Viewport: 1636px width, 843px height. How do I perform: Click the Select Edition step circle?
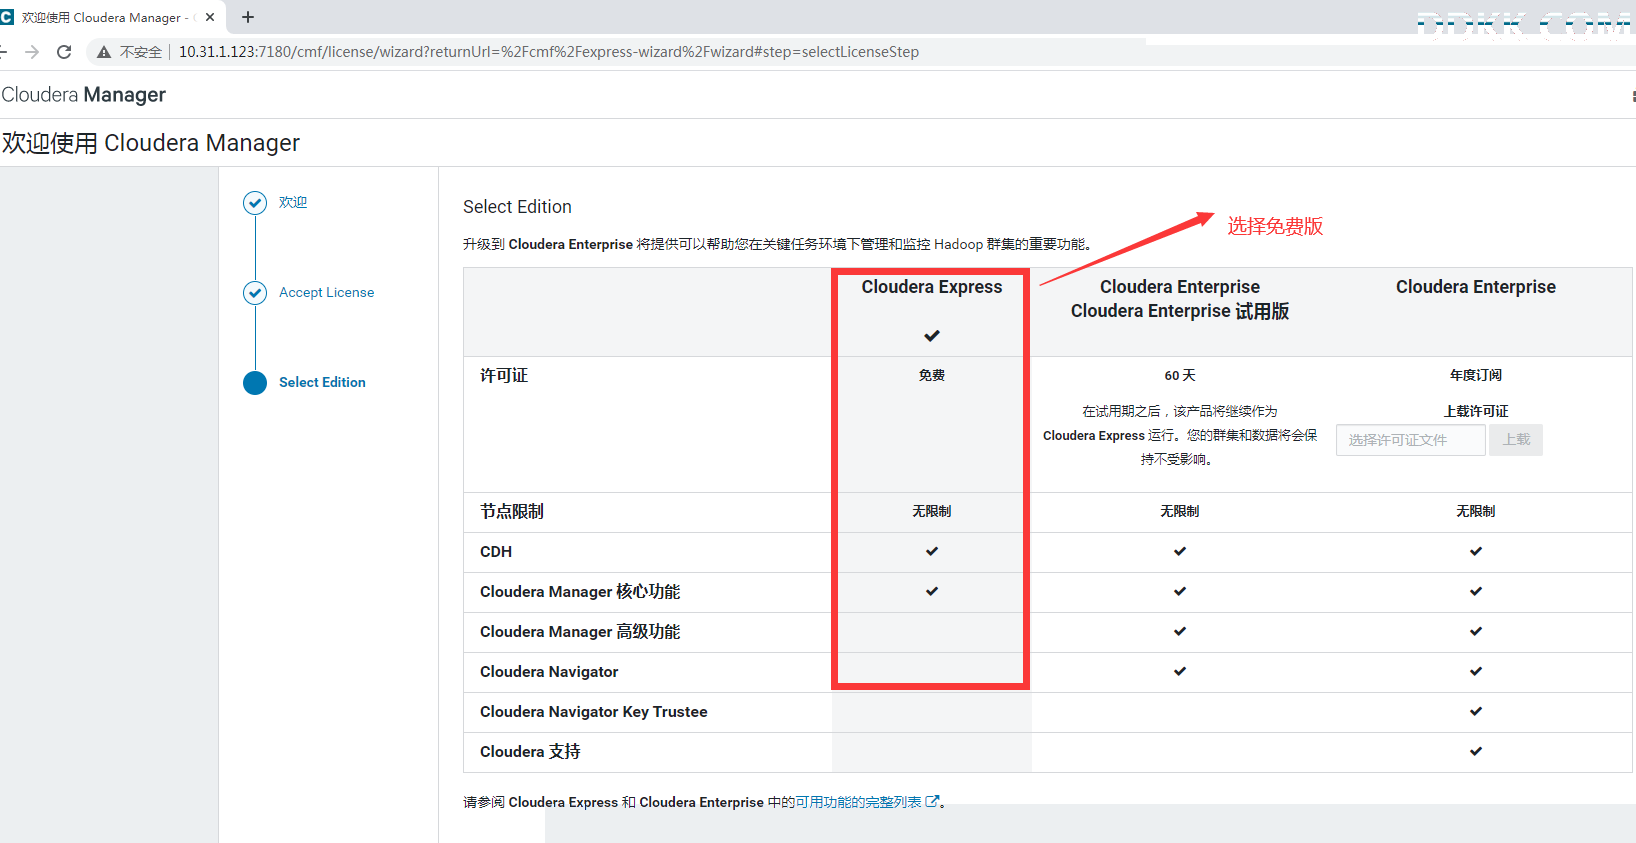point(255,383)
